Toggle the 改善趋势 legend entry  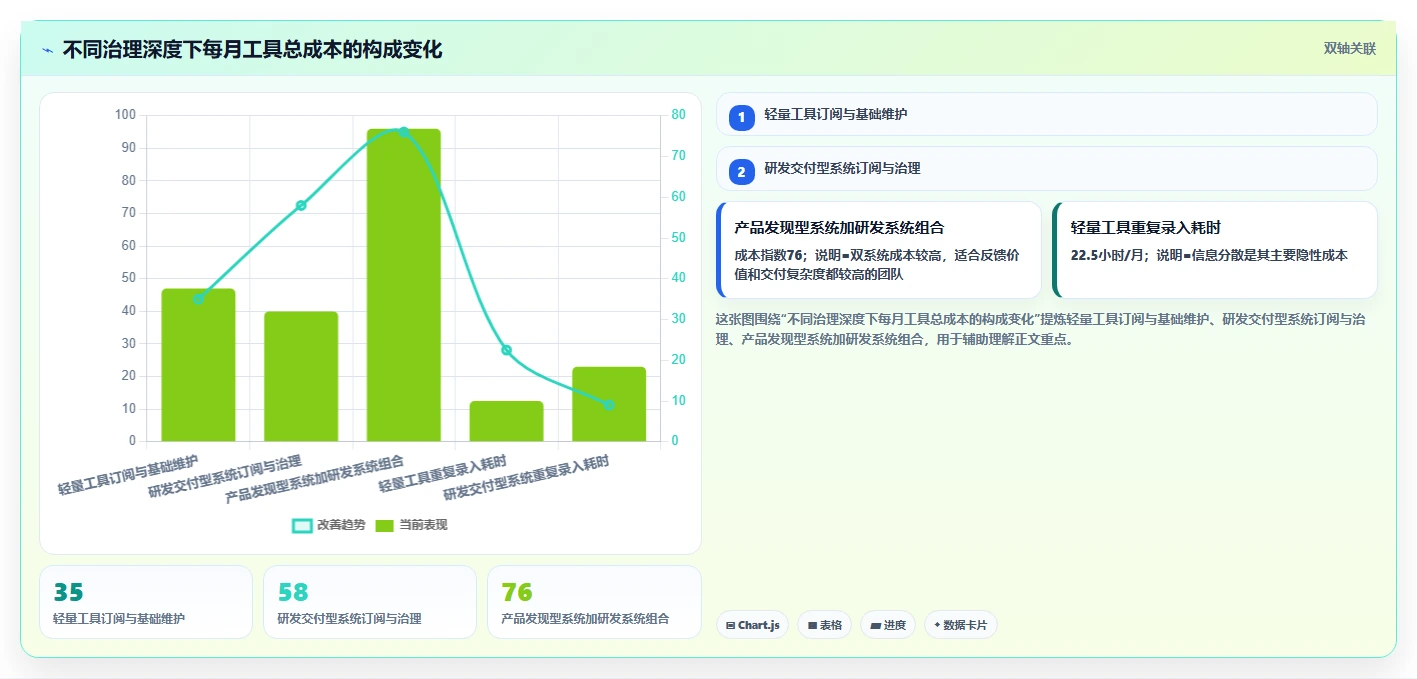pyautogui.click(x=329, y=525)
